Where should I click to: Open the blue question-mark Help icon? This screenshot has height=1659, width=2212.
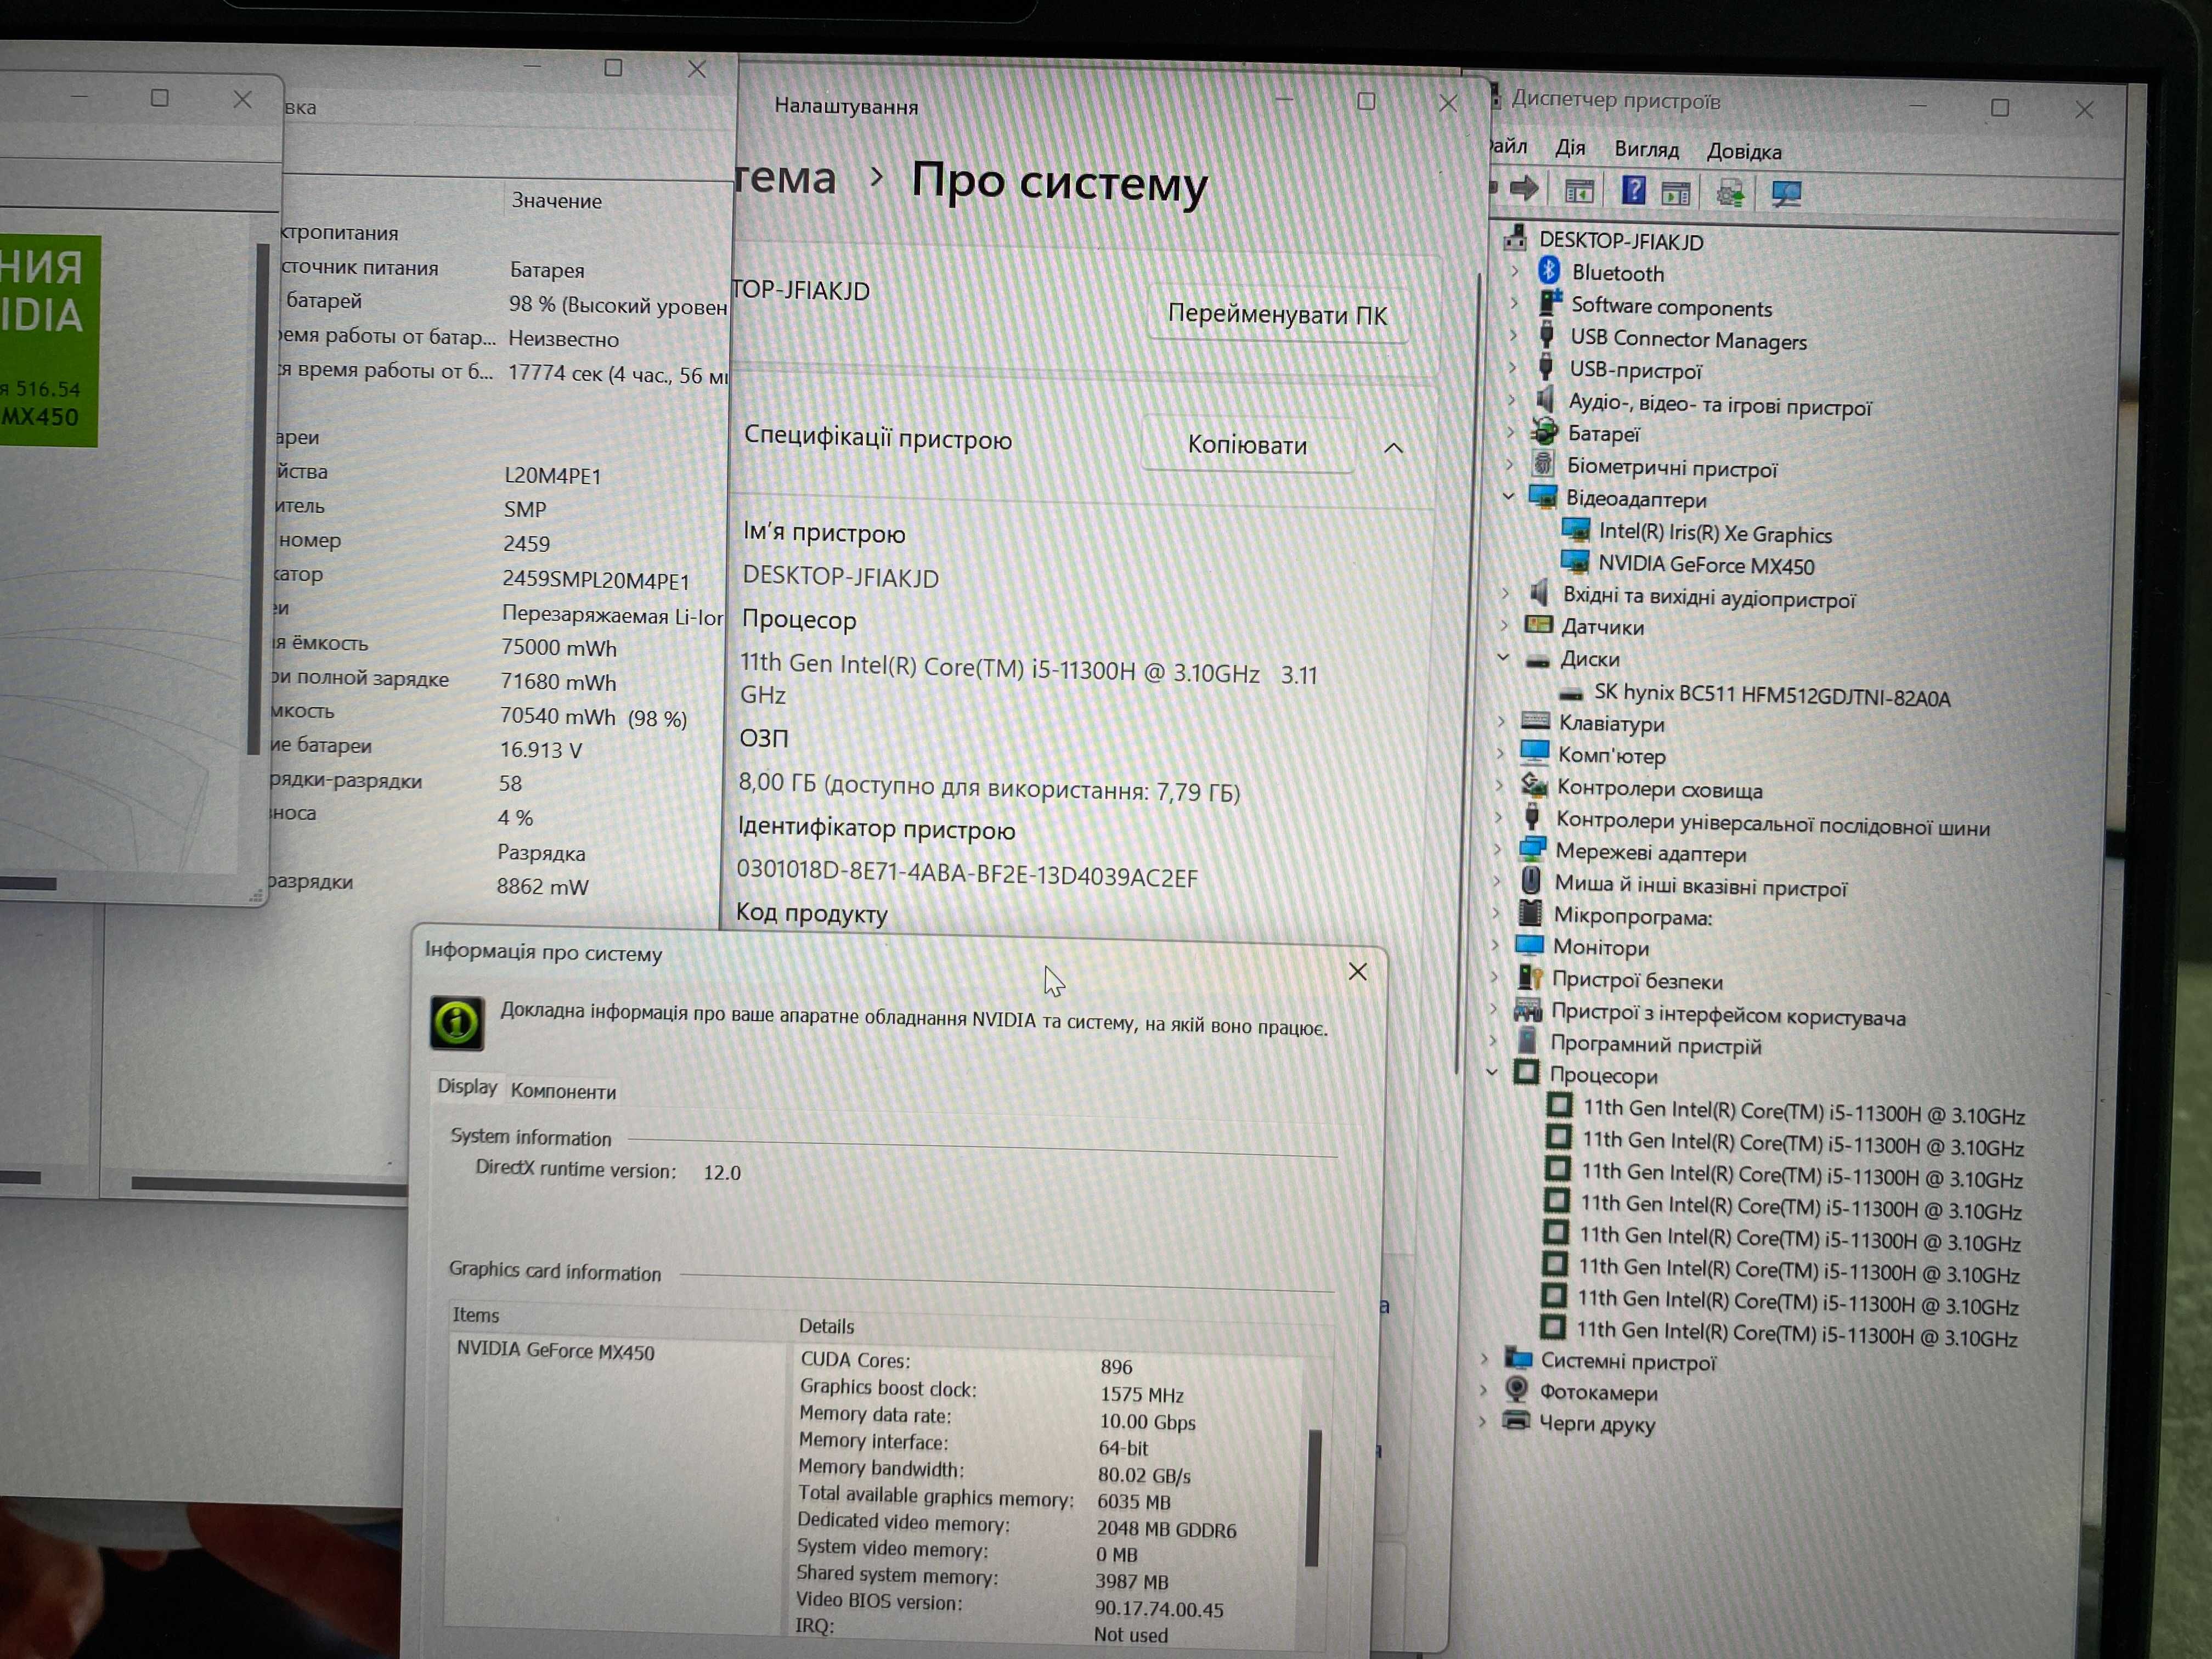1633,190
